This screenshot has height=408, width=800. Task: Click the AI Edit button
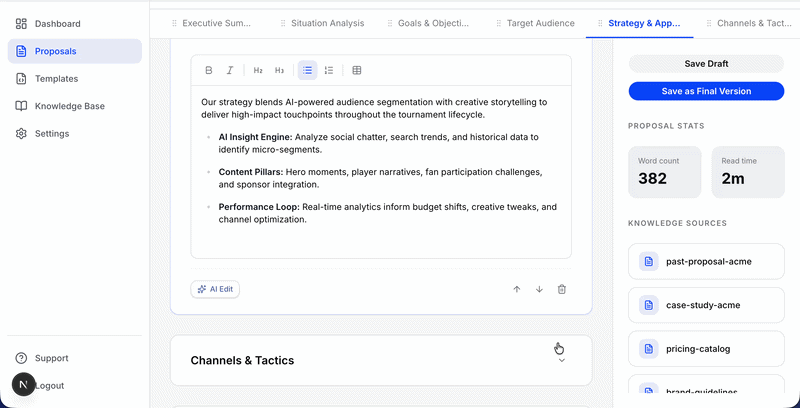pyautogui.click(x=215, y=289)
